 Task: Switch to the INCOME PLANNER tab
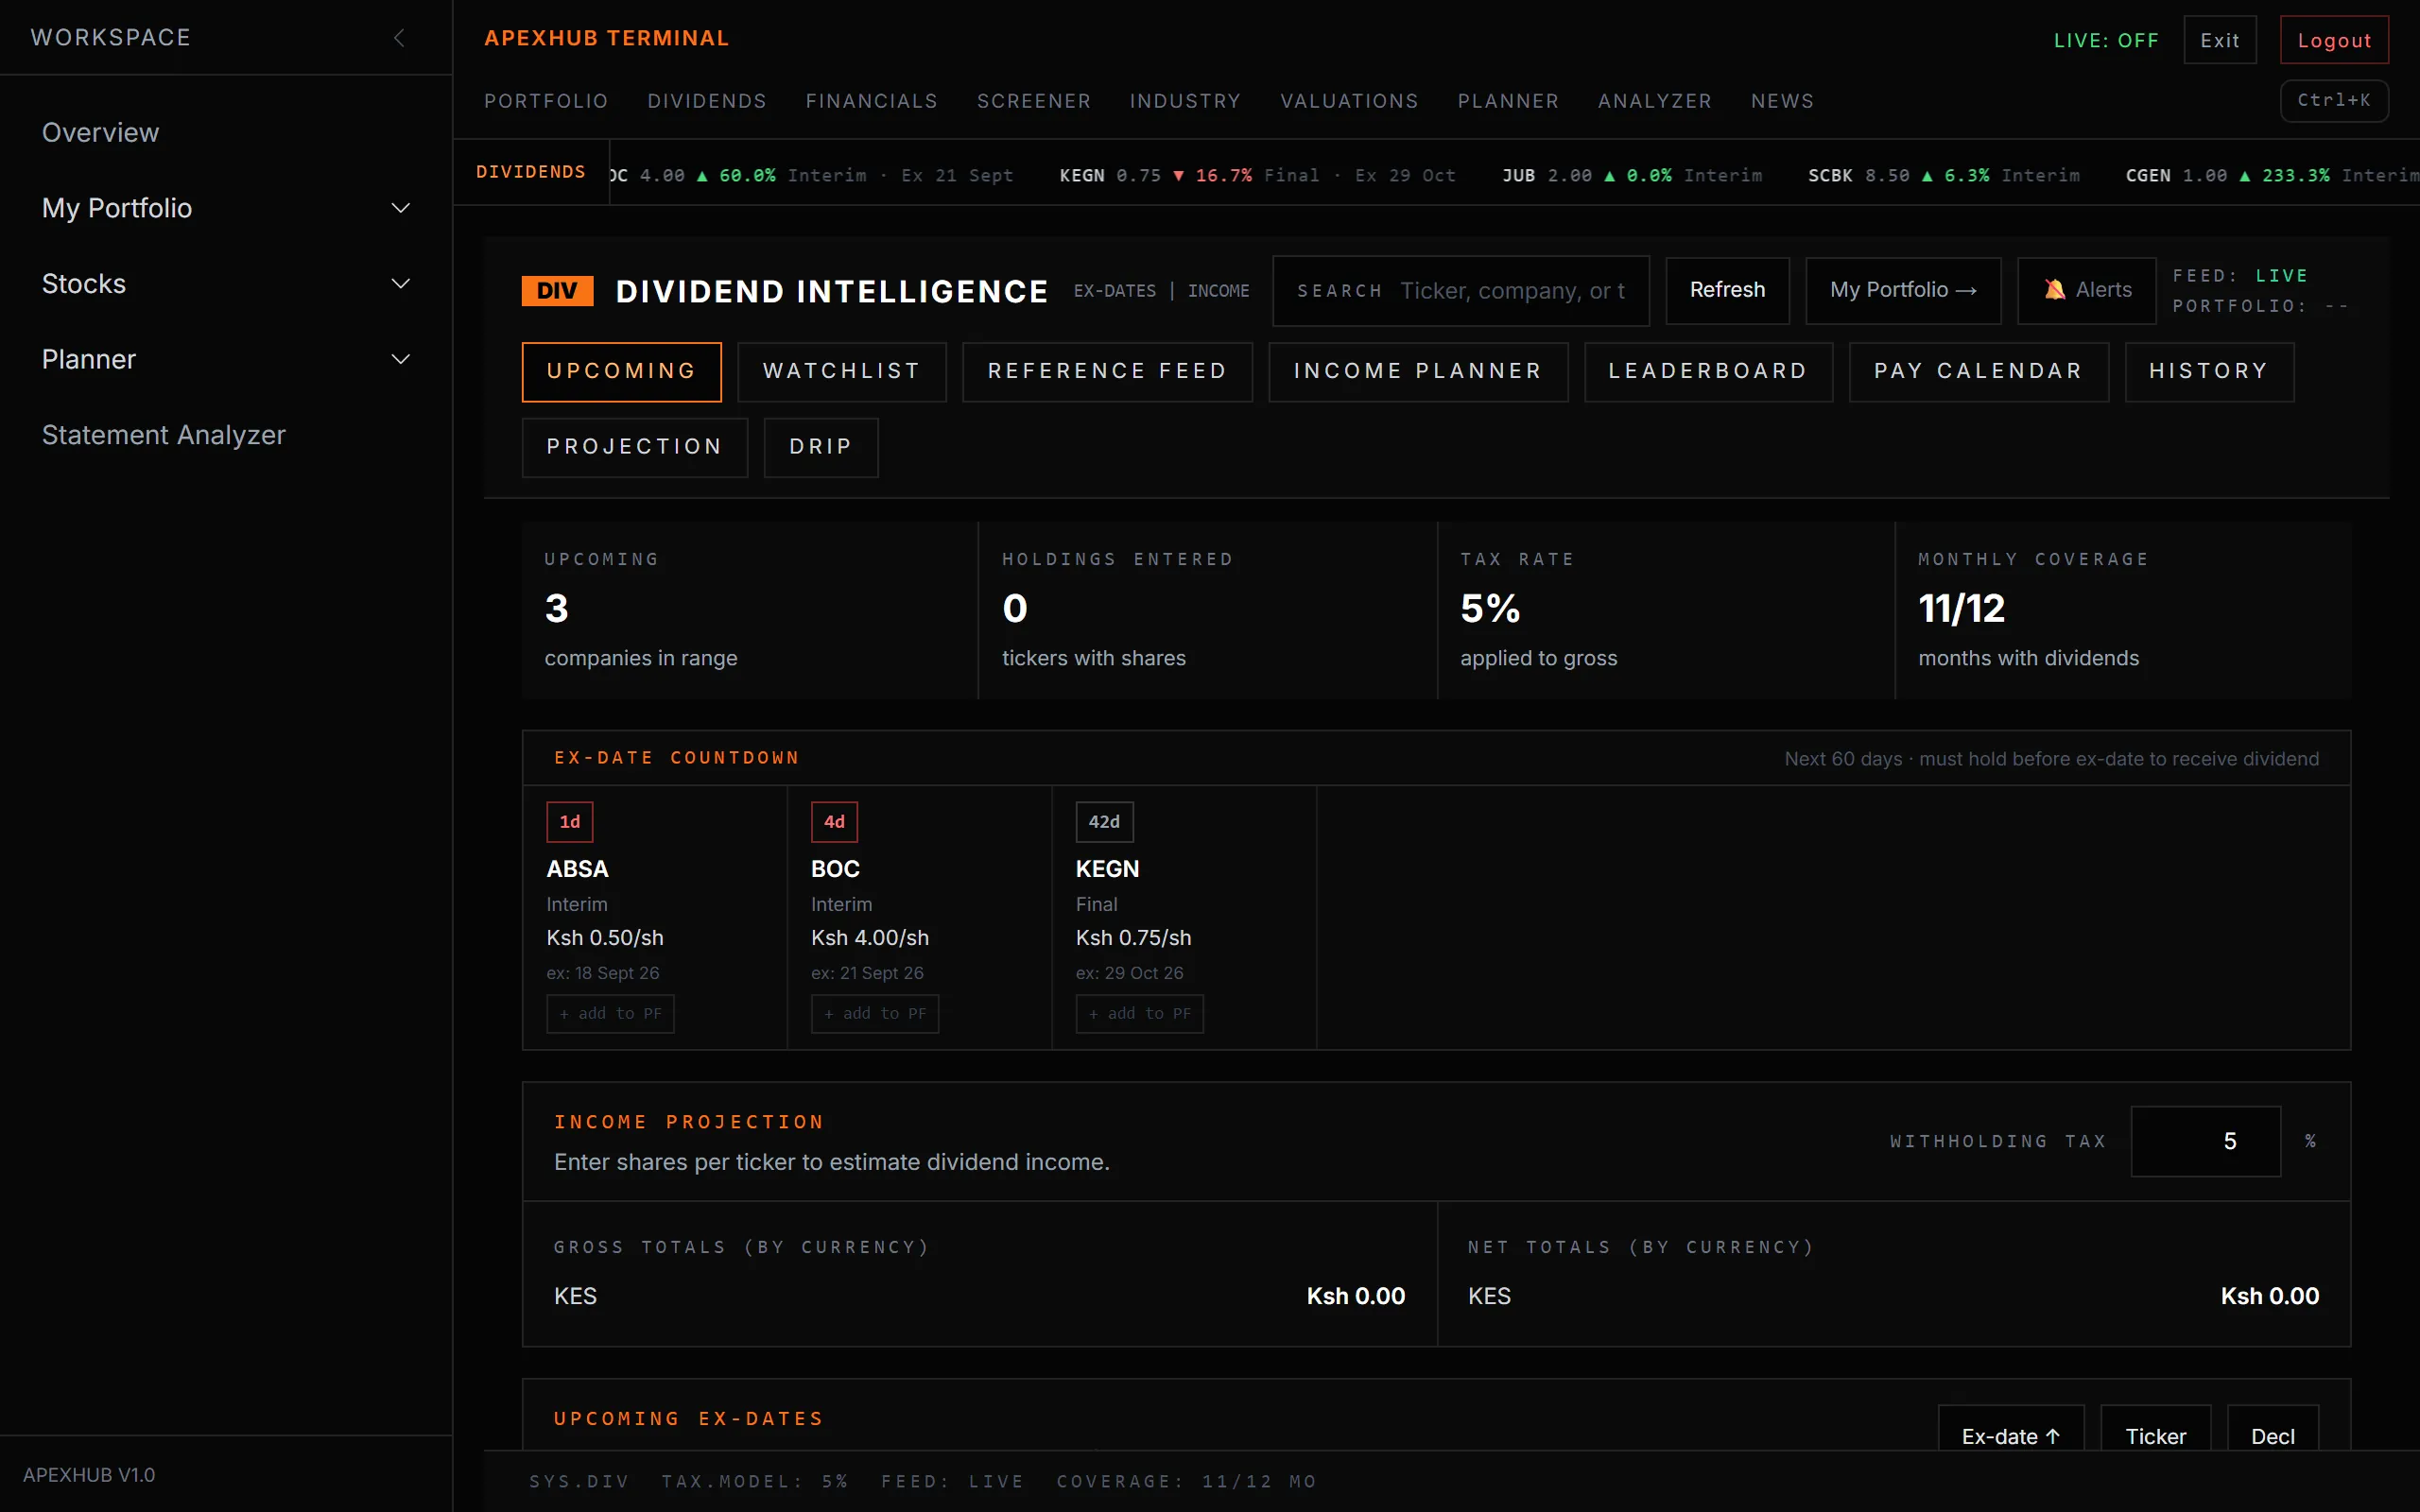tap(1418, 371)
